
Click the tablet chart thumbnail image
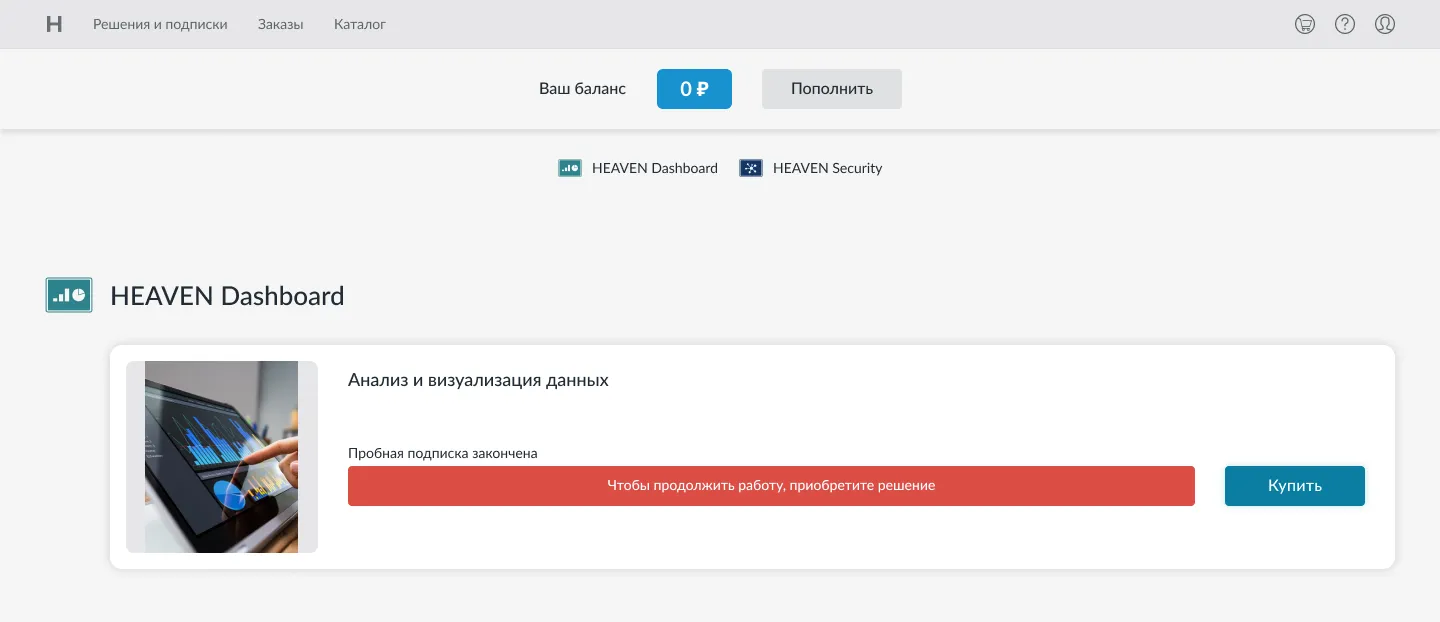[x=222, y=457]
